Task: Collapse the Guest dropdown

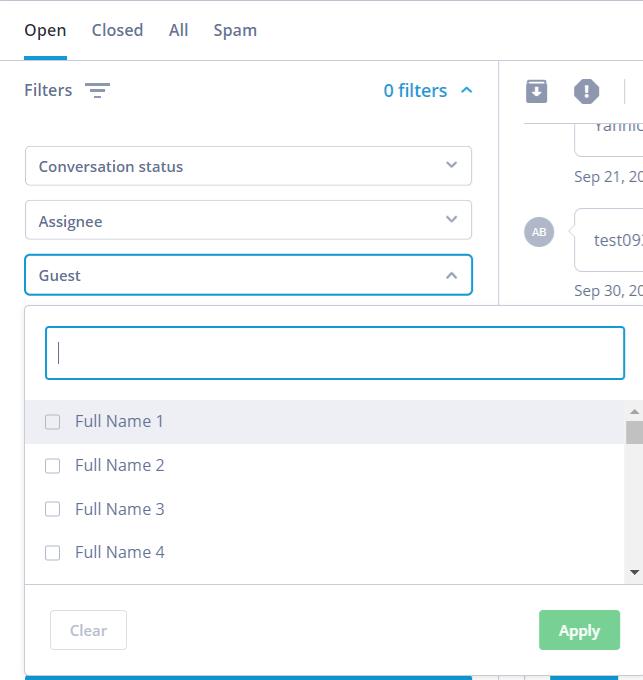Action: (451, 275)
